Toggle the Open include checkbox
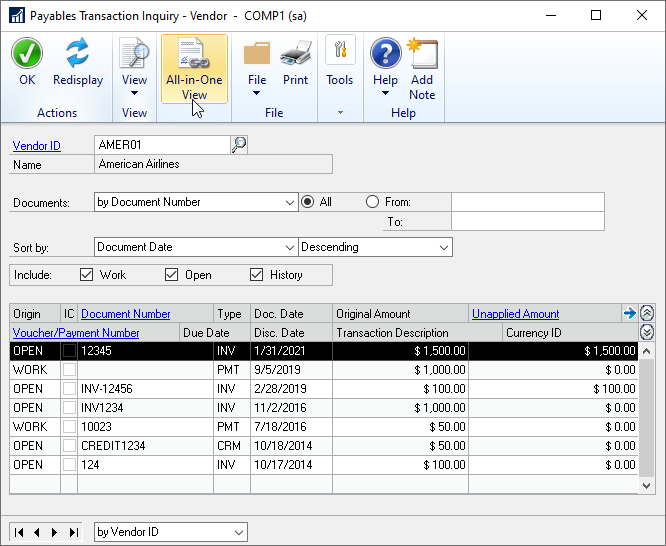 (171, 274)
